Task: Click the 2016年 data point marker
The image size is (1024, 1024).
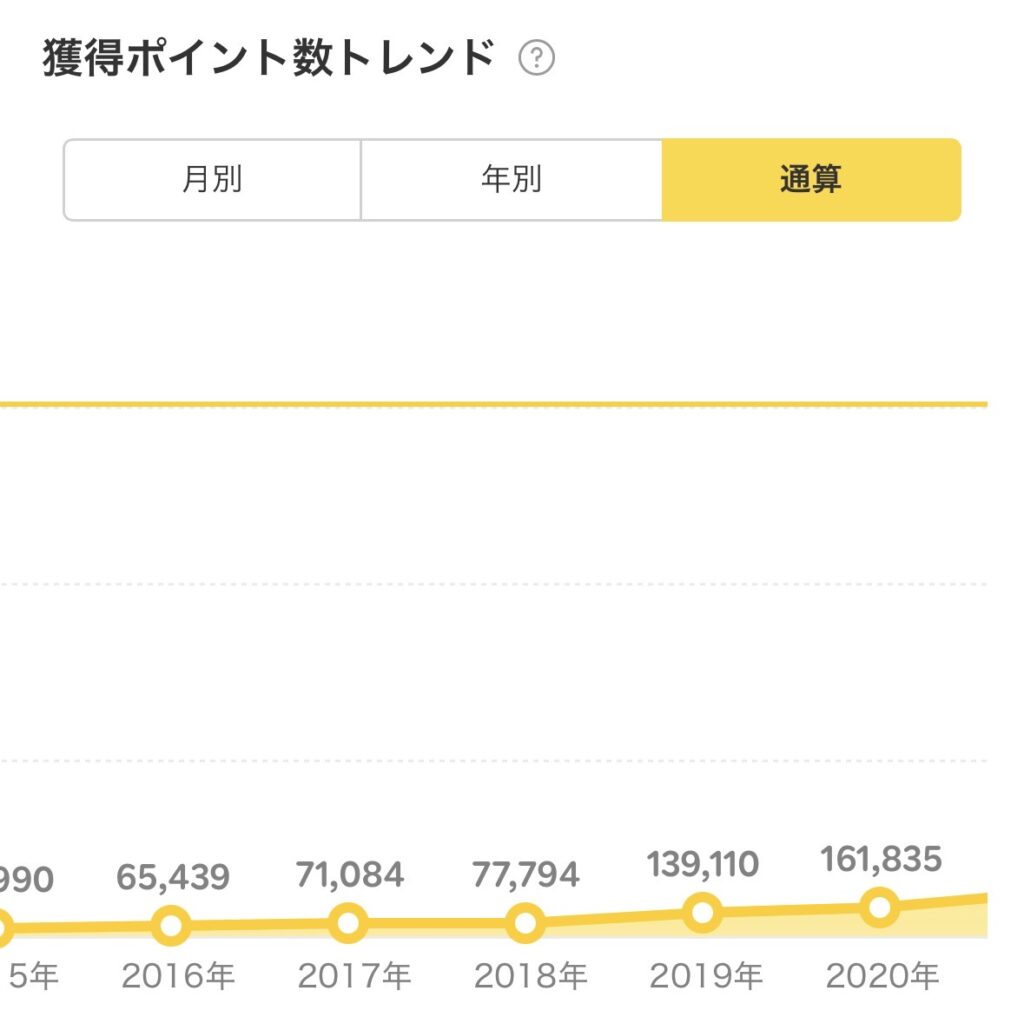Action: pos(172,925)
